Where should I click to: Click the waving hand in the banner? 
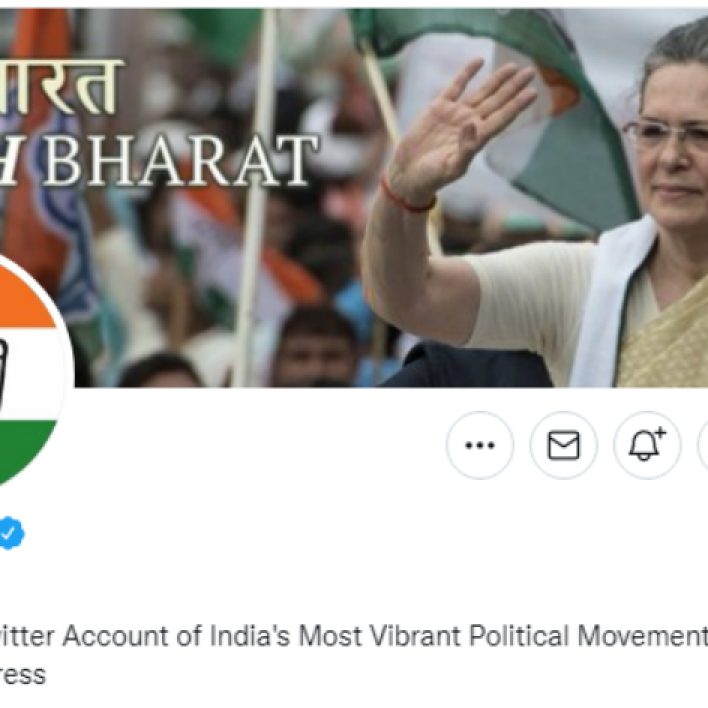point(456,131)
